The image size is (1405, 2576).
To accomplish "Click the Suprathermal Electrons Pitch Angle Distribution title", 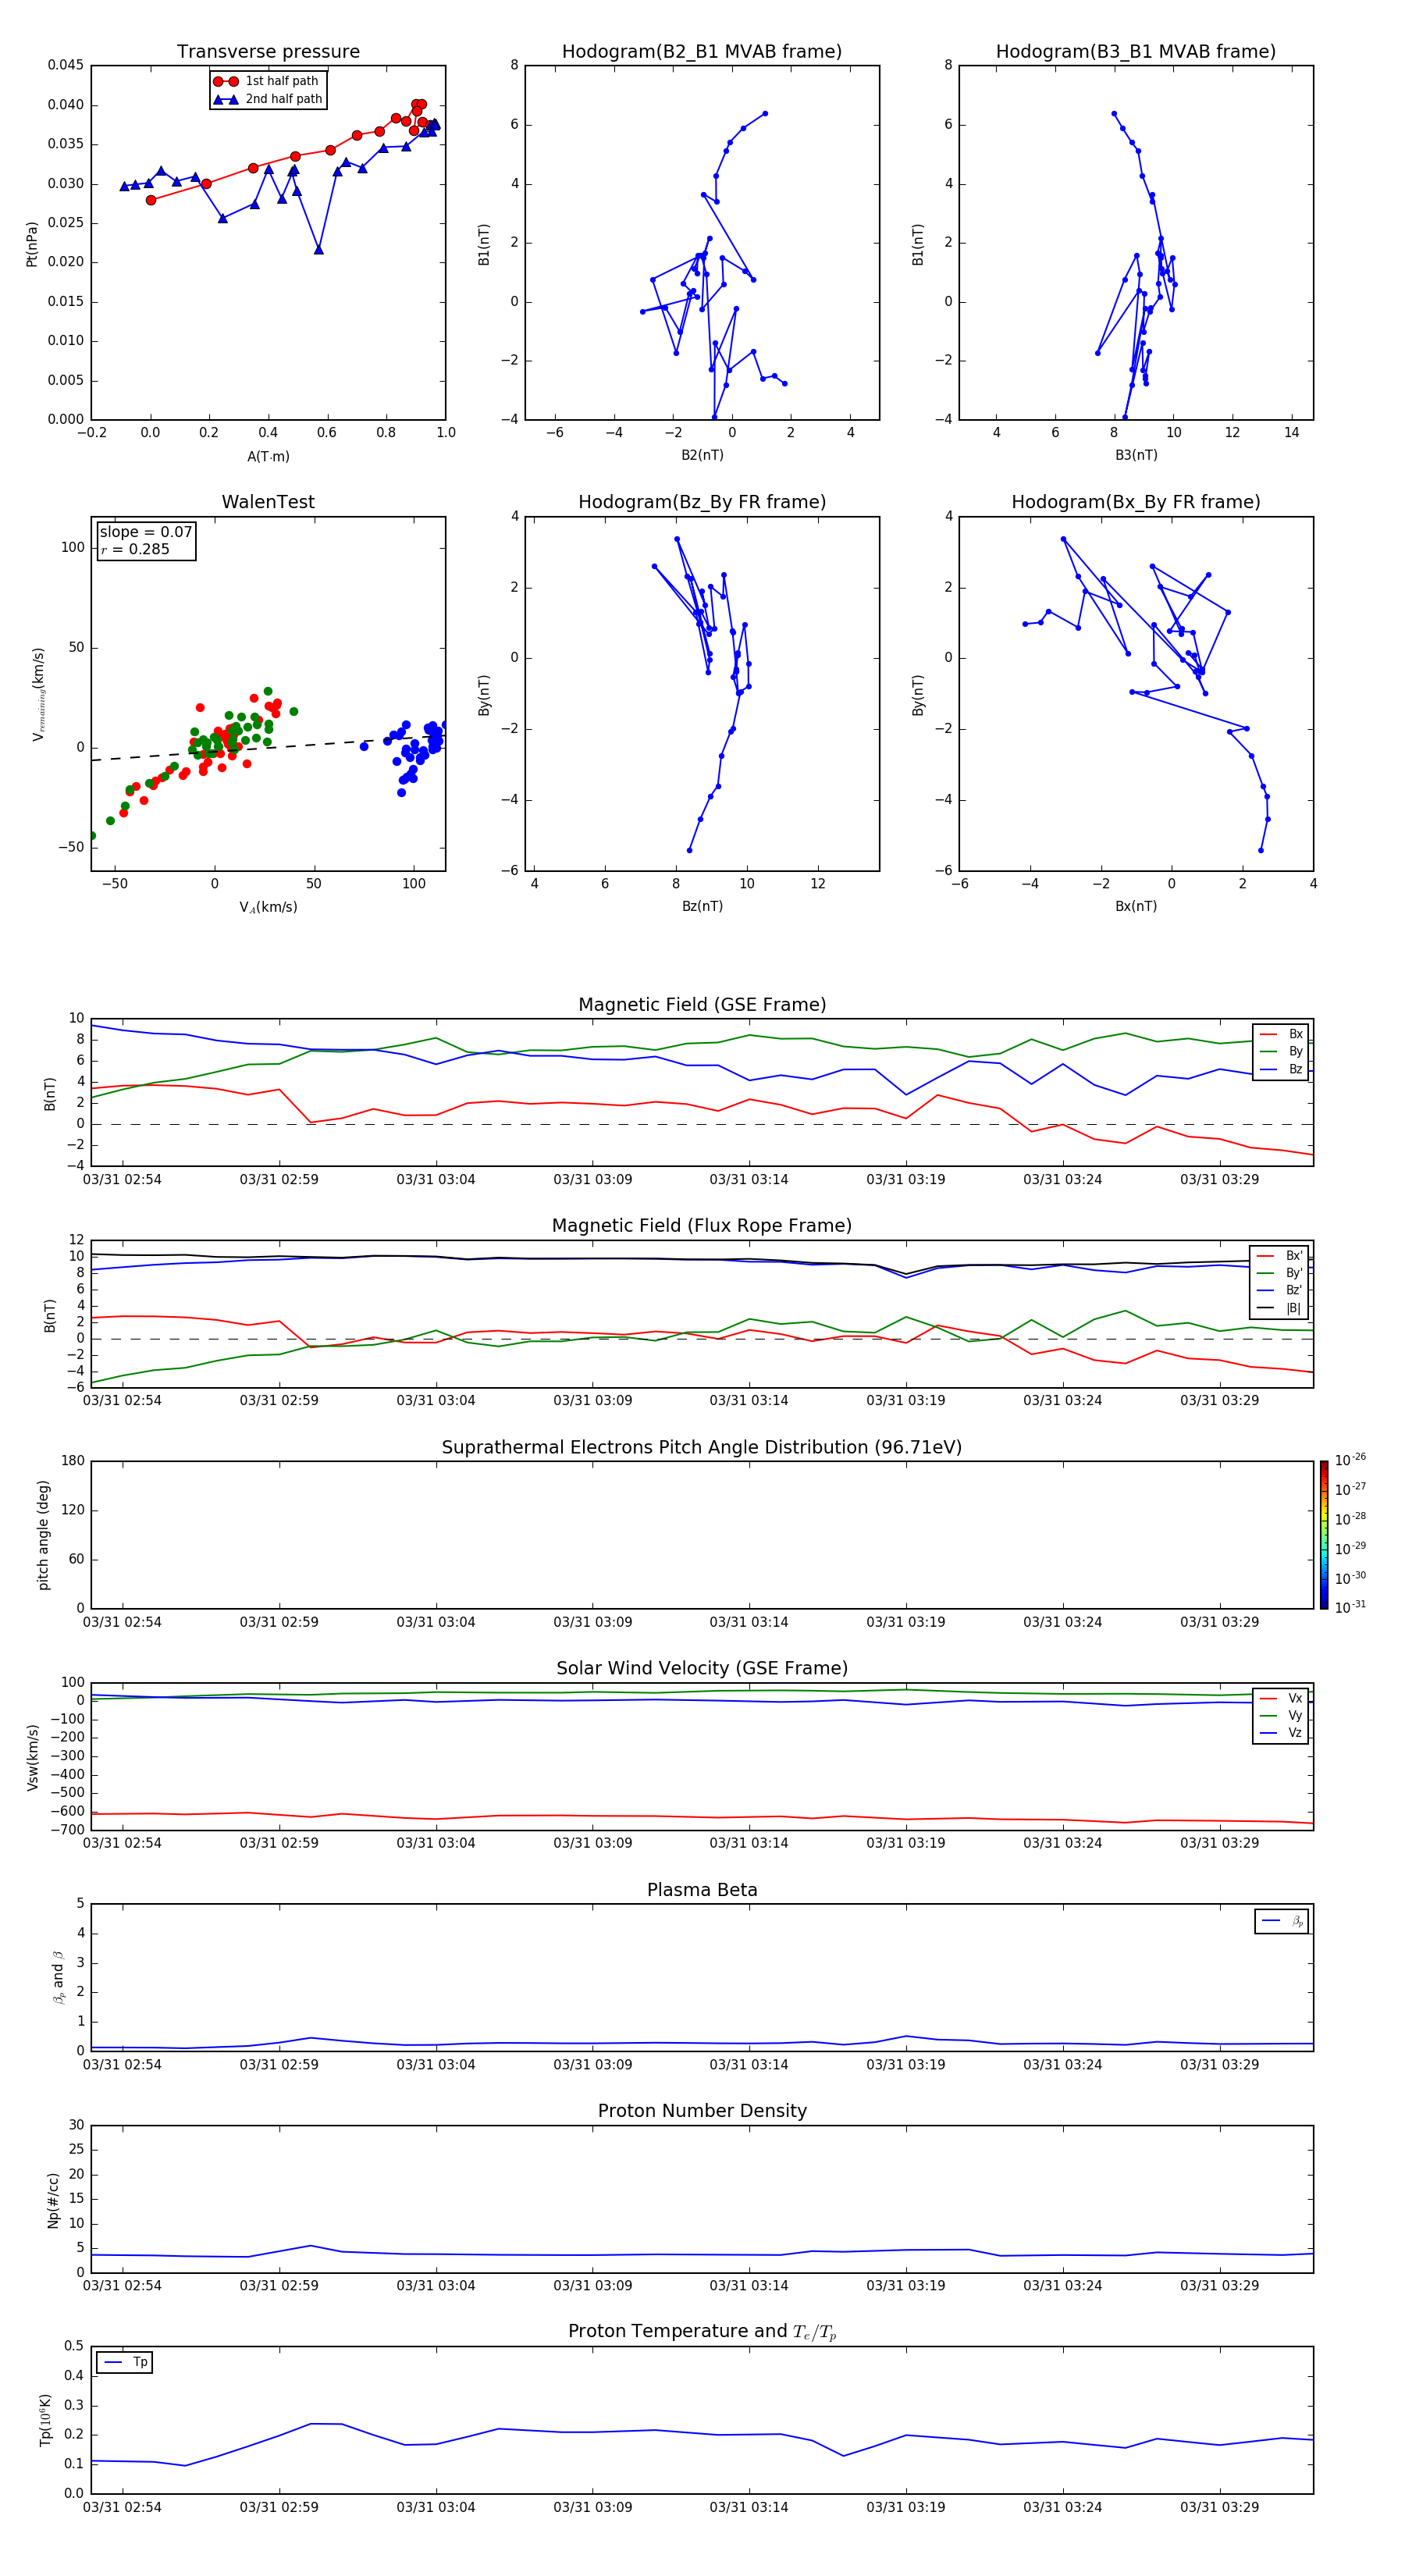I will (702, 1448).
